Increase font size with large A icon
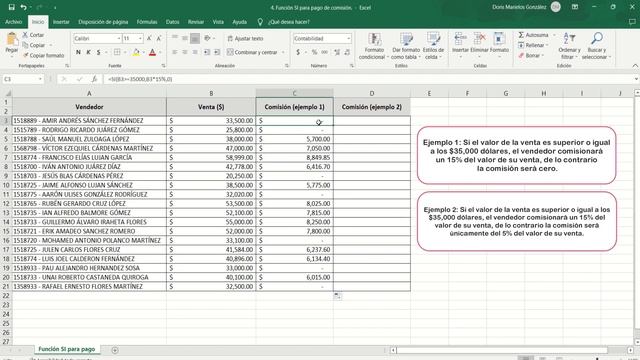 [x=149, y=38]
